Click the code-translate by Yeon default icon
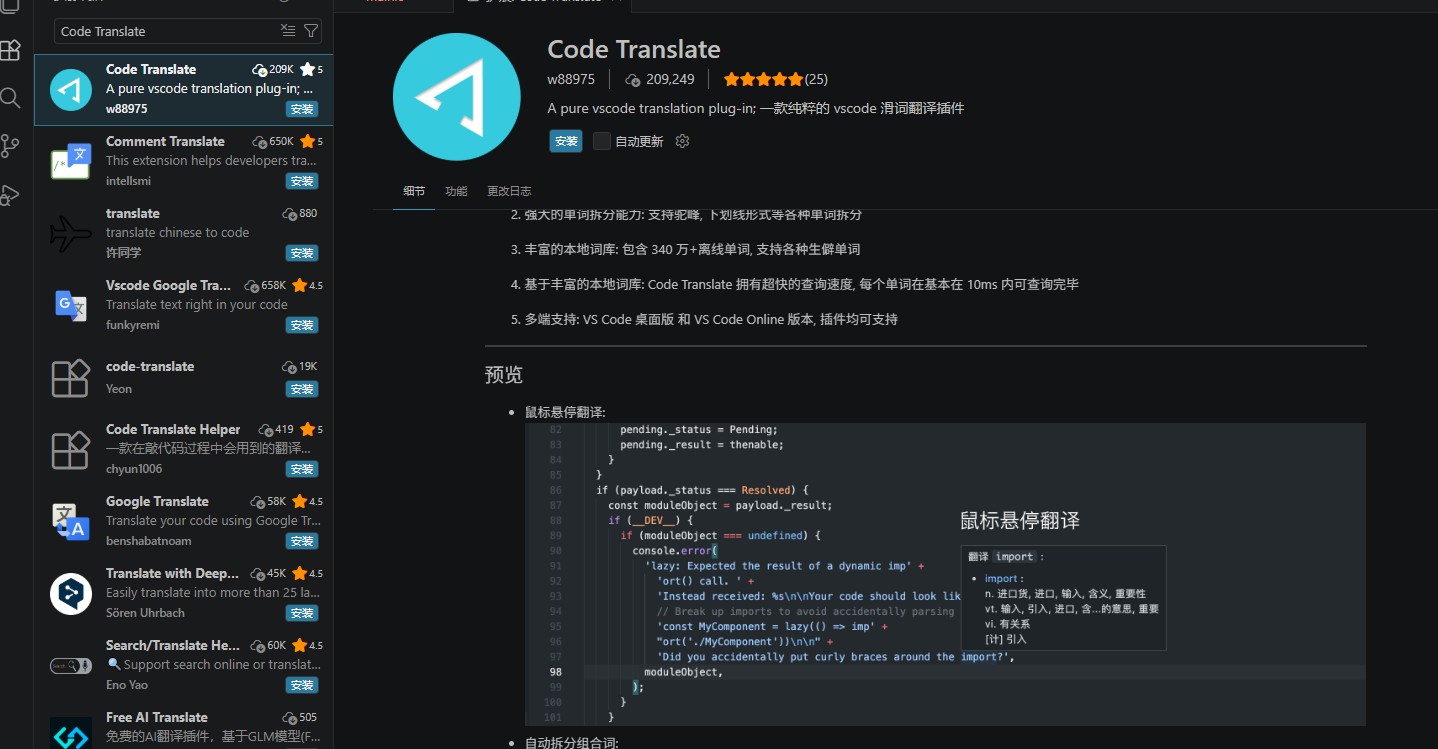1438x749 pixels. (71, 378)
